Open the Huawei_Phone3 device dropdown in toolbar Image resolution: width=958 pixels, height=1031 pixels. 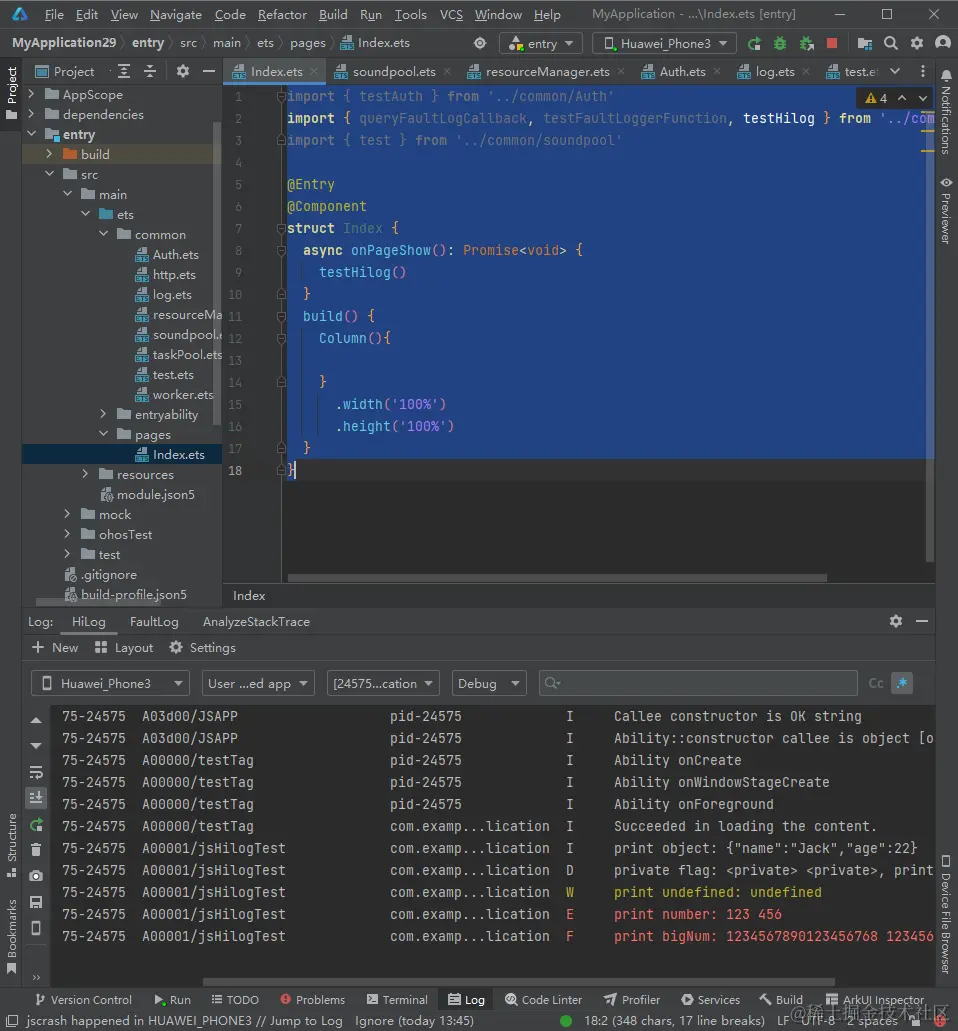click(664, 44)
